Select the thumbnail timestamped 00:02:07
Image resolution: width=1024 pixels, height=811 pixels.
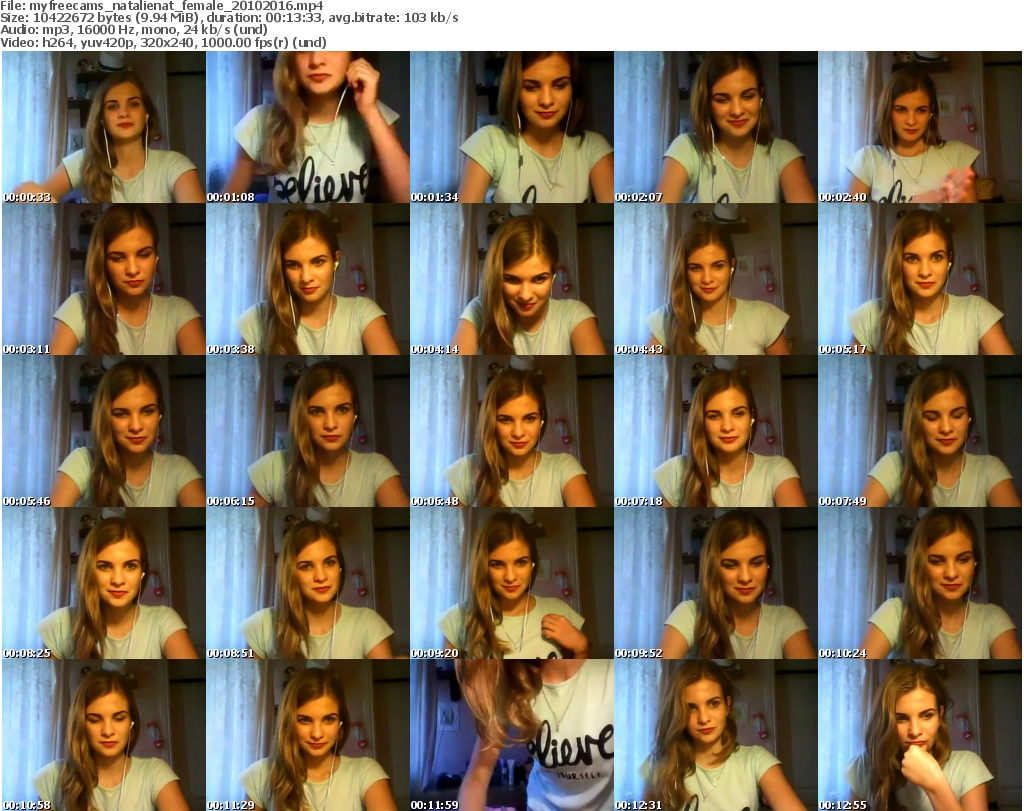(716, 127)
